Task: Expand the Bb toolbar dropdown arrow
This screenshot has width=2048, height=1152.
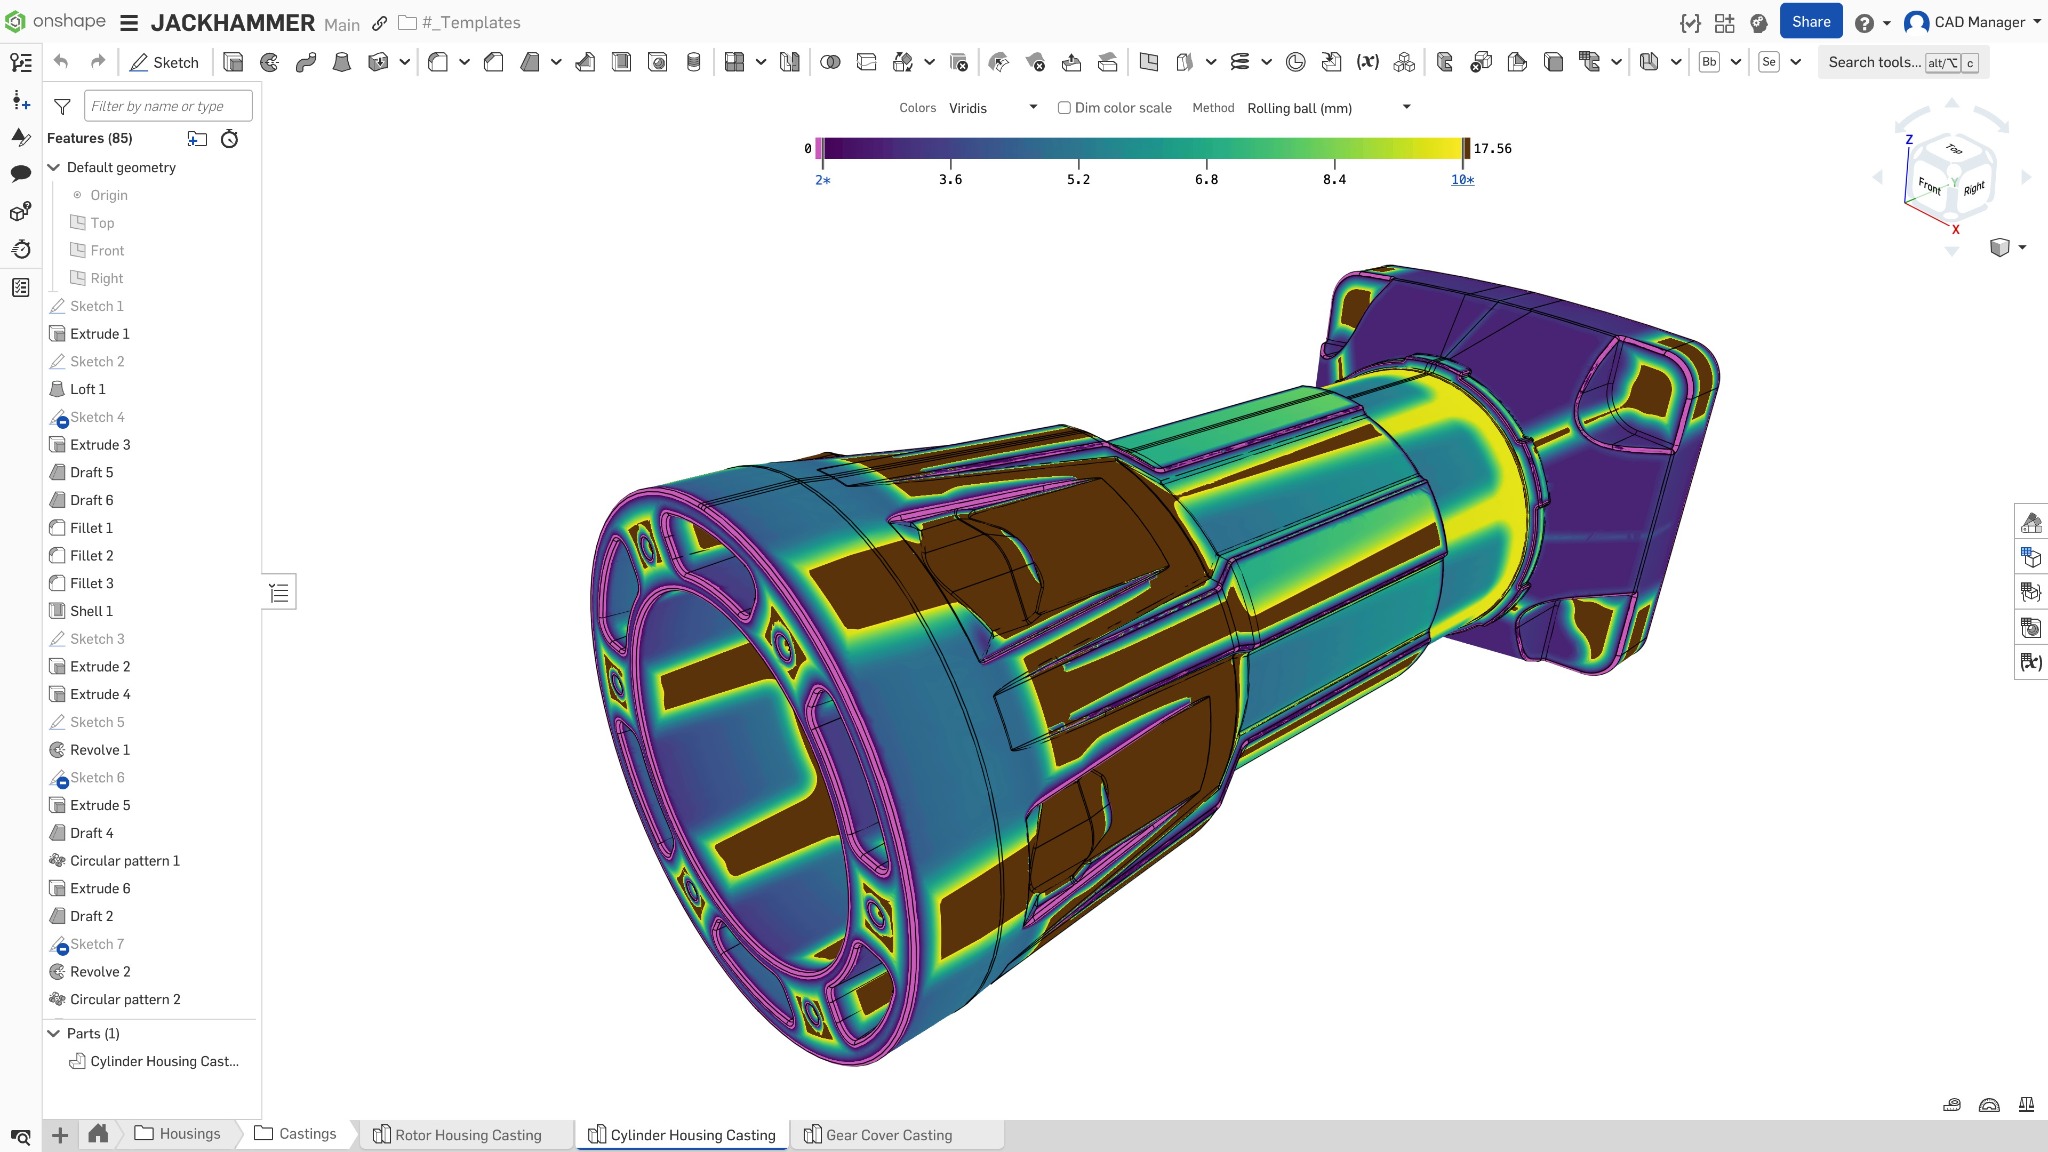Action: pyautogui.click(x=1736, y=62)
